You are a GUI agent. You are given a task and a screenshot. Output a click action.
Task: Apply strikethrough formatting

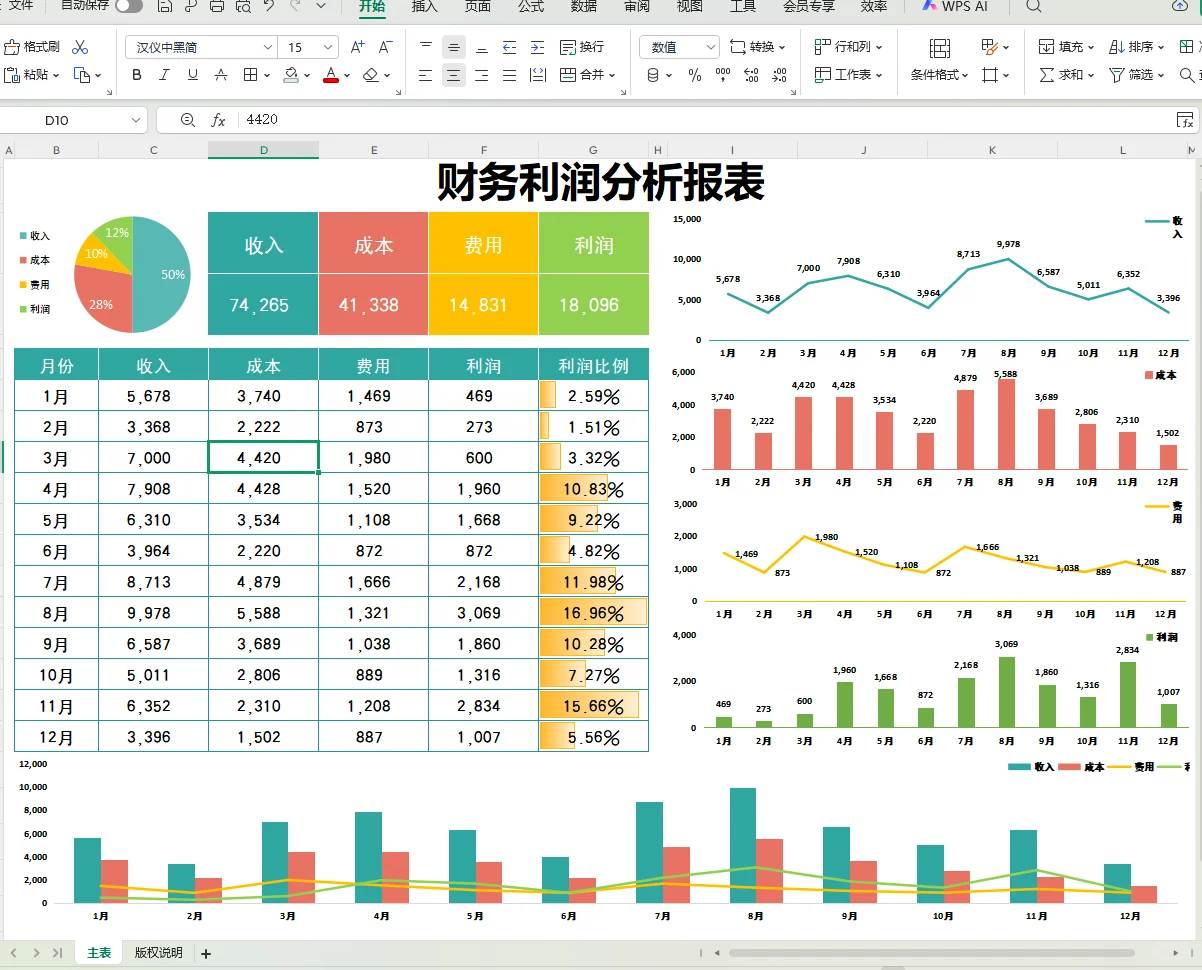(221, 75)
